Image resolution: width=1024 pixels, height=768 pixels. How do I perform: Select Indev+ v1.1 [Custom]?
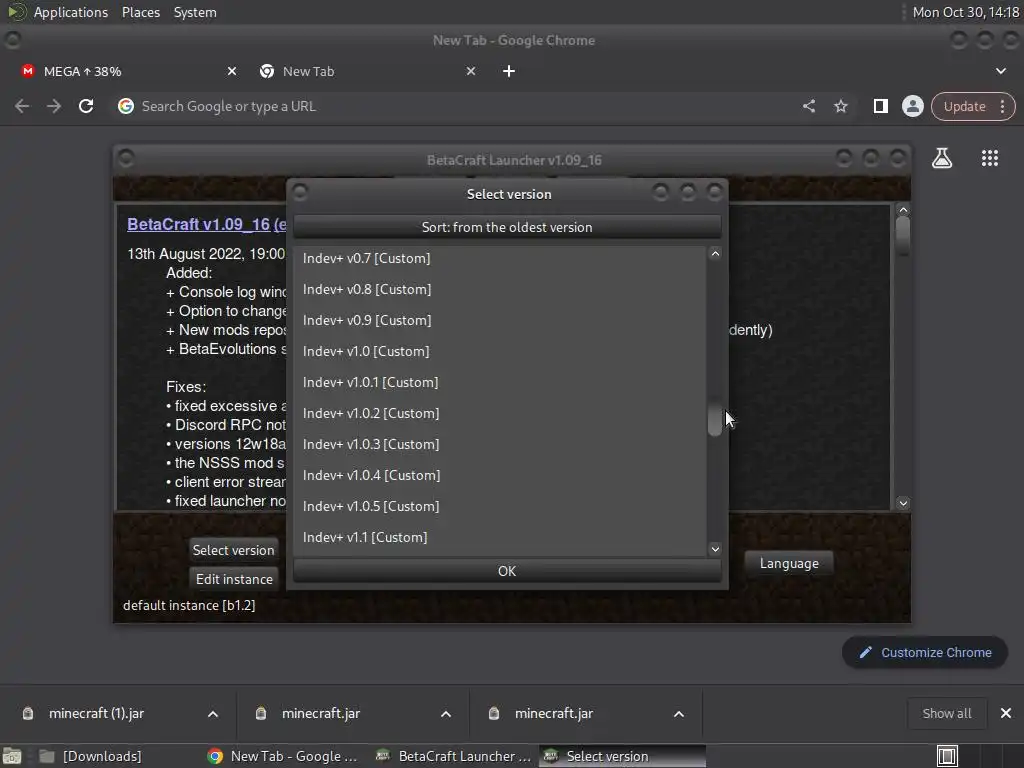coord(500,537)
